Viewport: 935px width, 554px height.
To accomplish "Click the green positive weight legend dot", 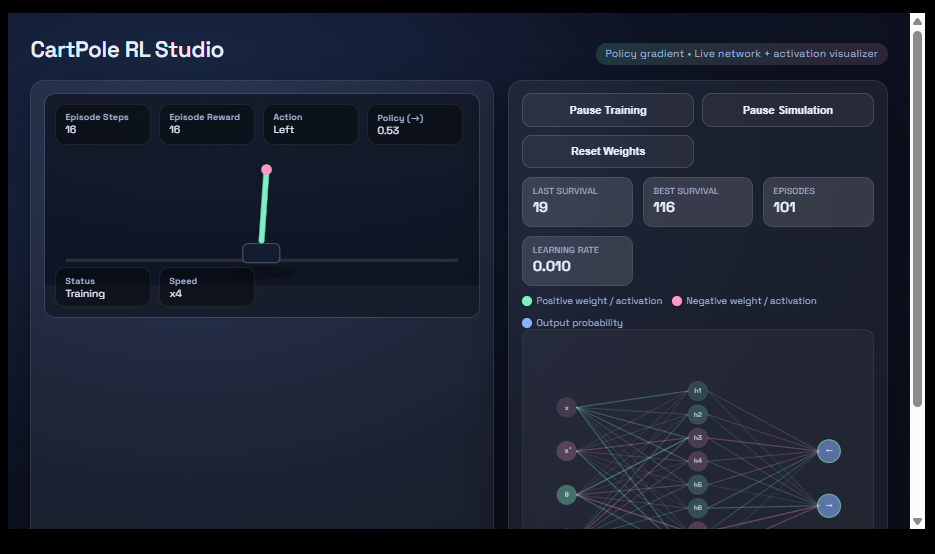I will (527, 301).
